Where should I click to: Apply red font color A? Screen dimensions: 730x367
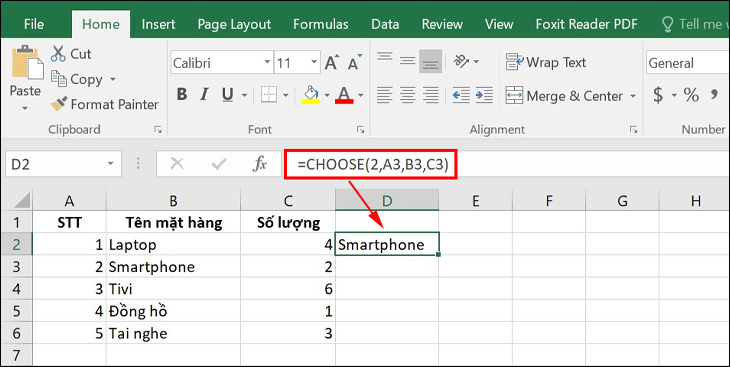coord(344,95)
